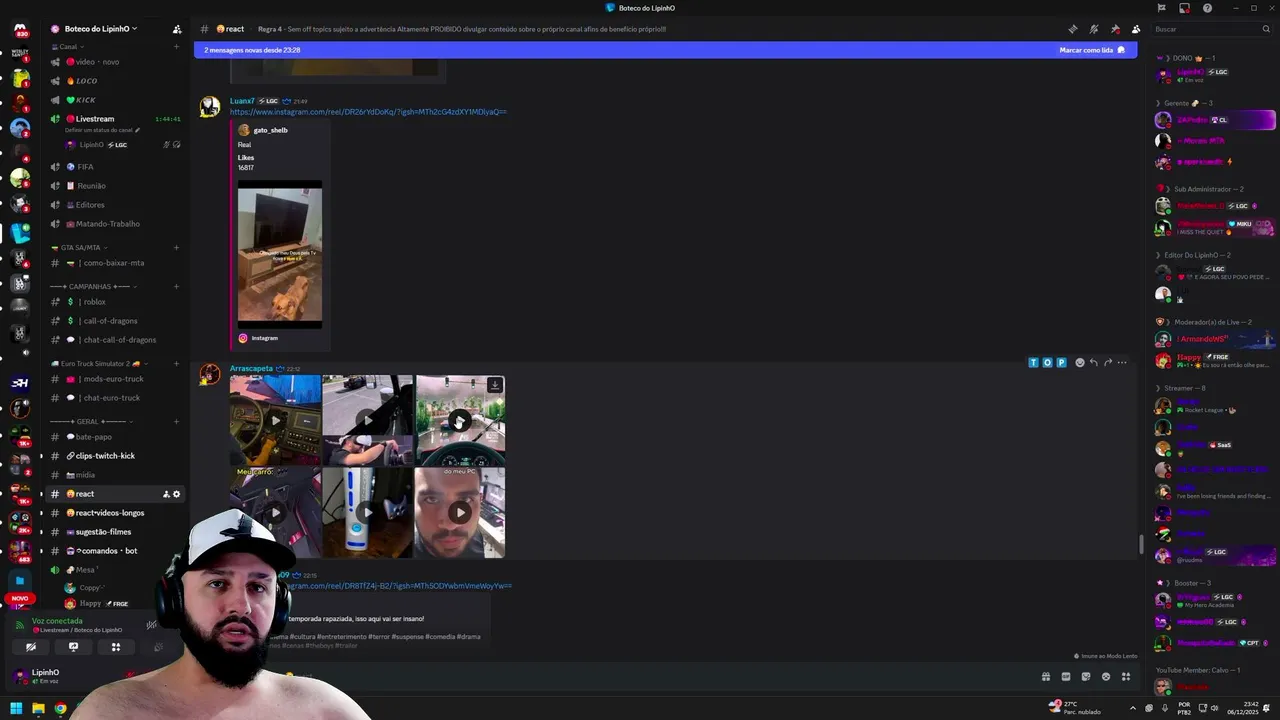Play the 'Meu carro' video thumbnail
This screenshot has width=1280, height=720.
coord(275,513)
